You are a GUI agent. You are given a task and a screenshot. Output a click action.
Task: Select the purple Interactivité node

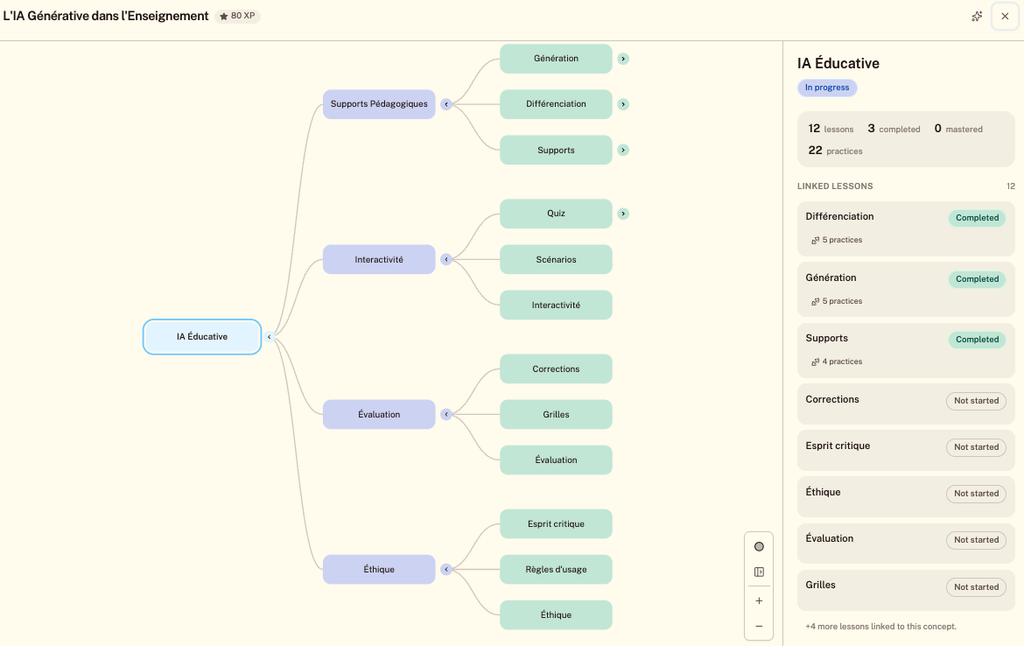click(x=379, y=259)
